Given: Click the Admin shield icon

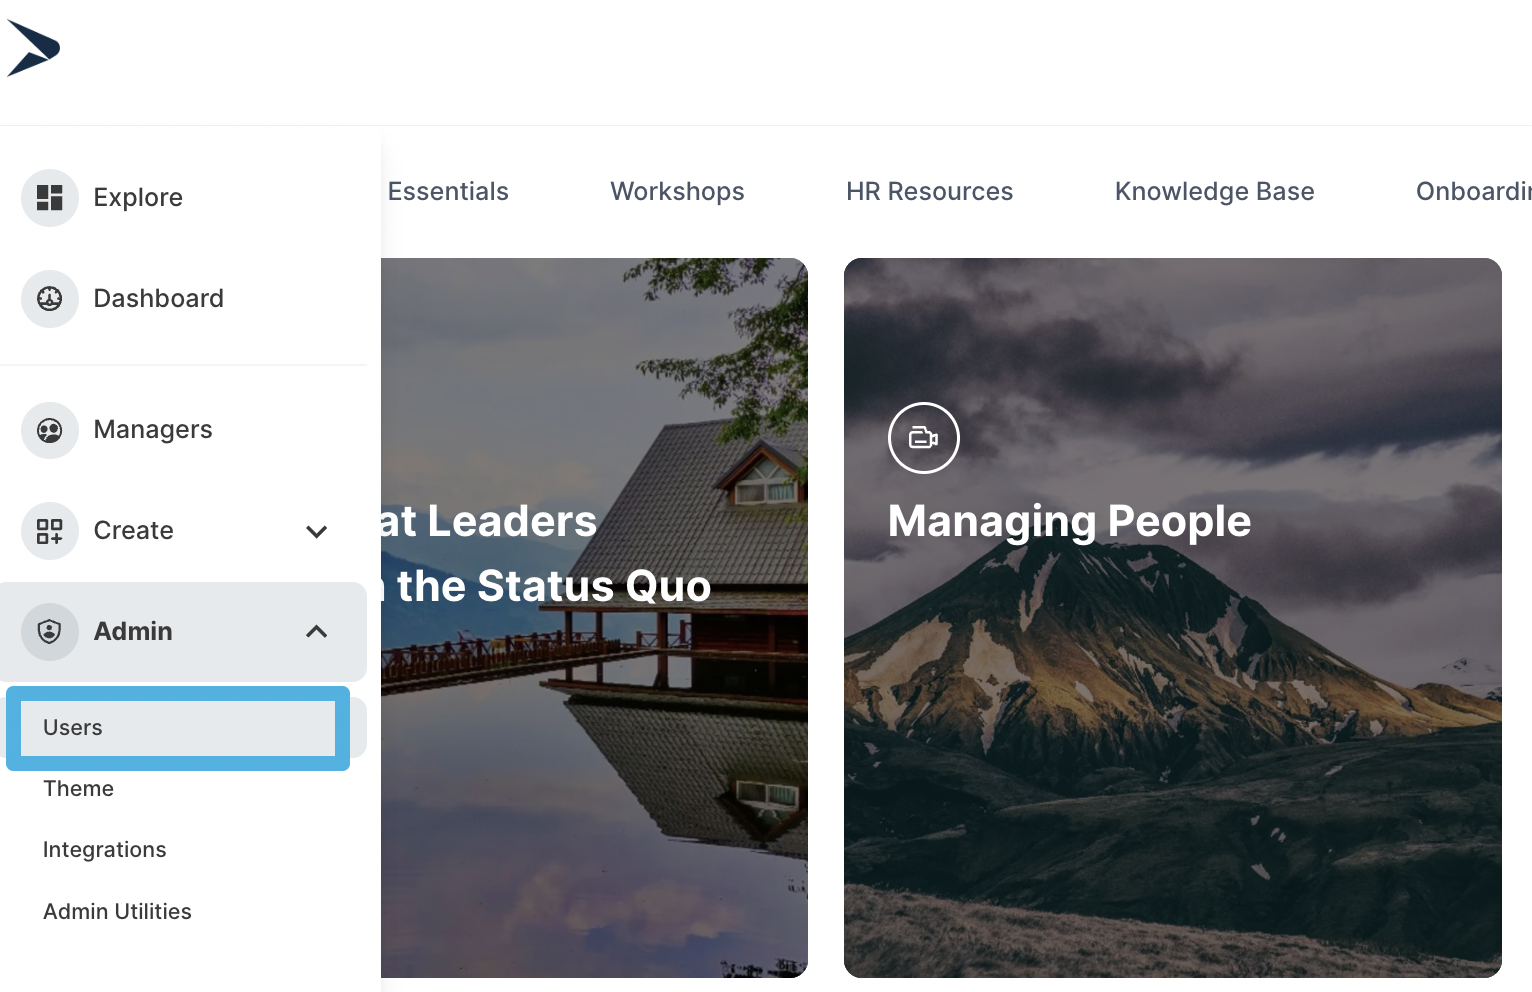Looking at the screenshot, I should coord(50,632).
